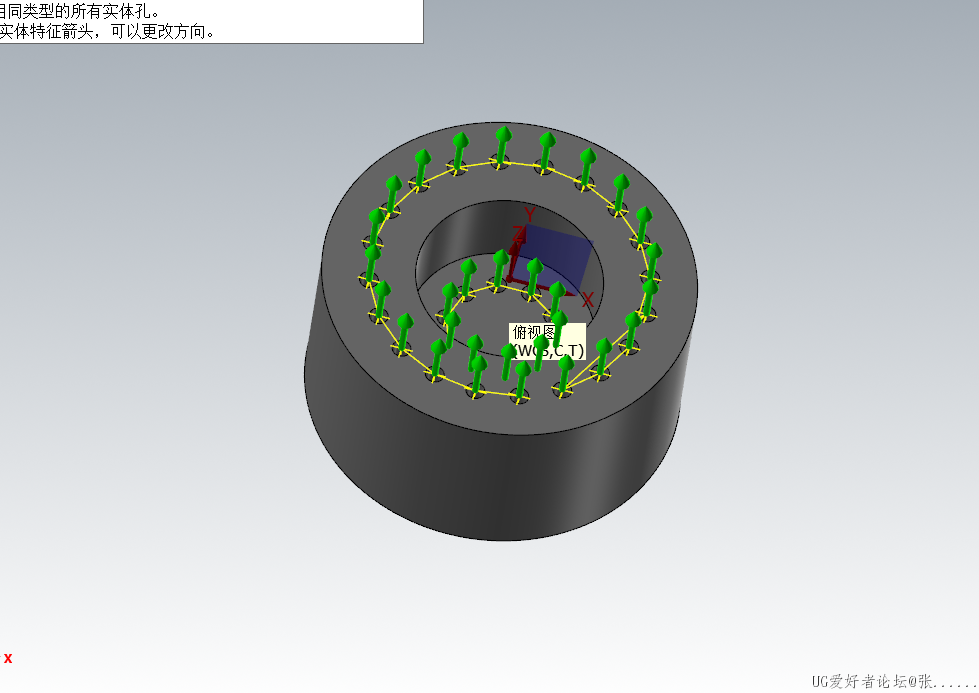The image size is (979, 693).
Task: Select the red X axis label of the WCS
Action: [587, 300]
